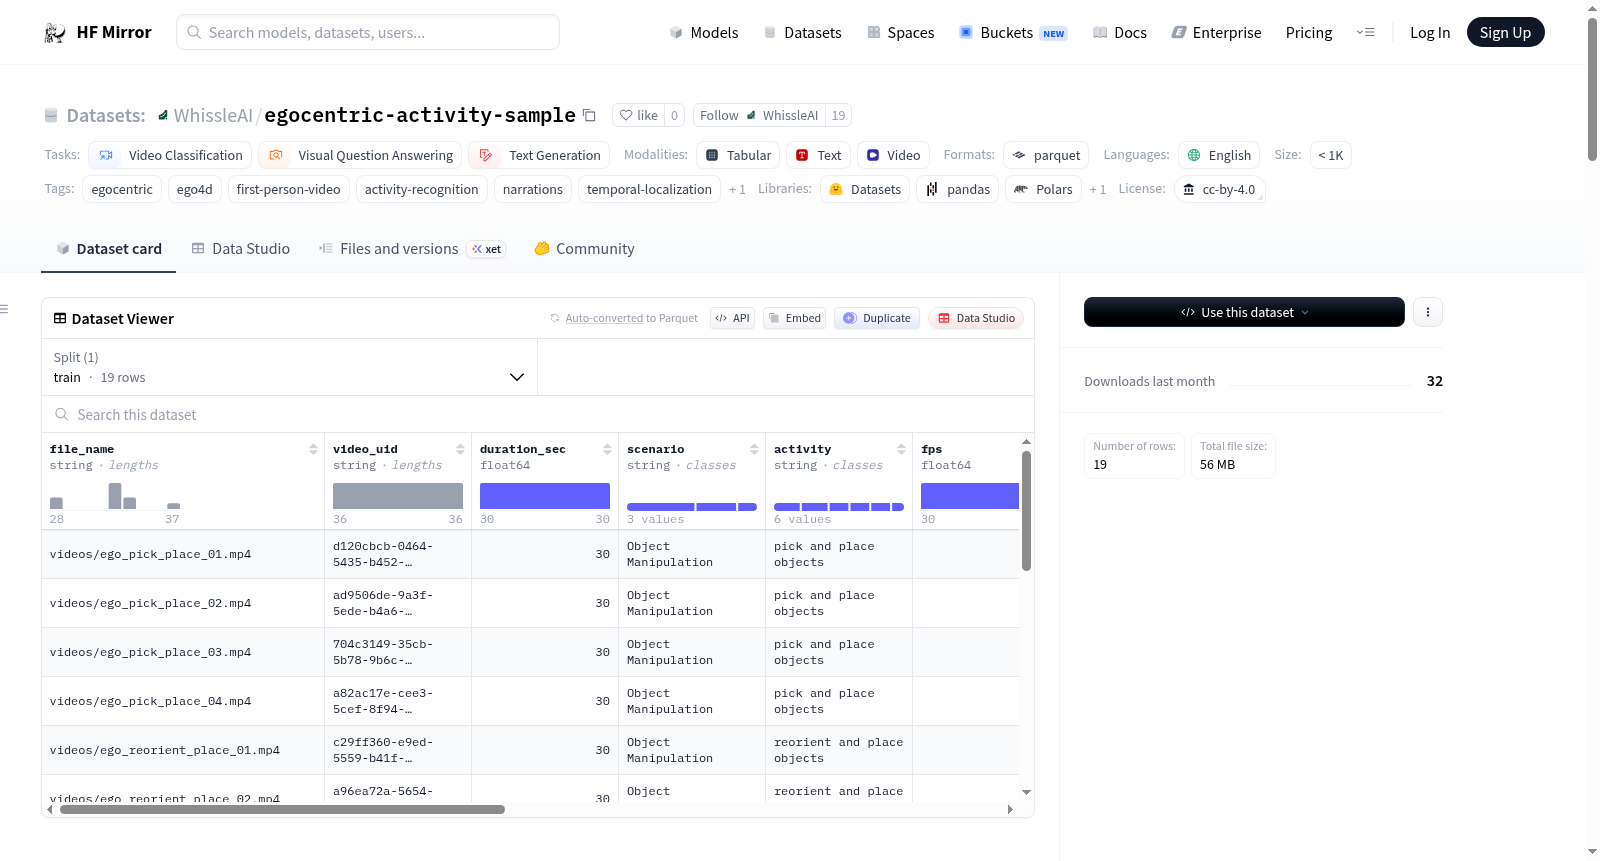Go to Datasets in top navigation
This screenshot has width=1600, height=861.
pos(802,33)
